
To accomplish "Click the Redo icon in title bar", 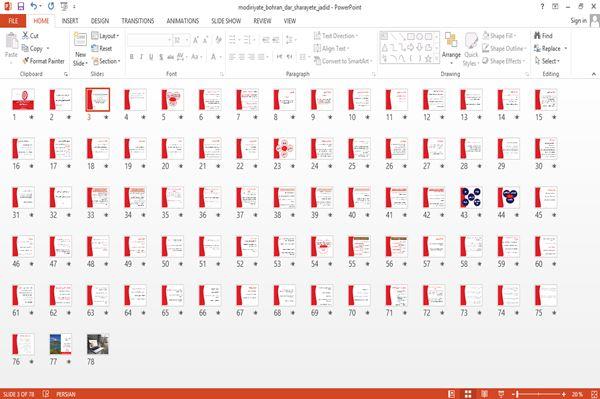I will click(x=51, y=7).
